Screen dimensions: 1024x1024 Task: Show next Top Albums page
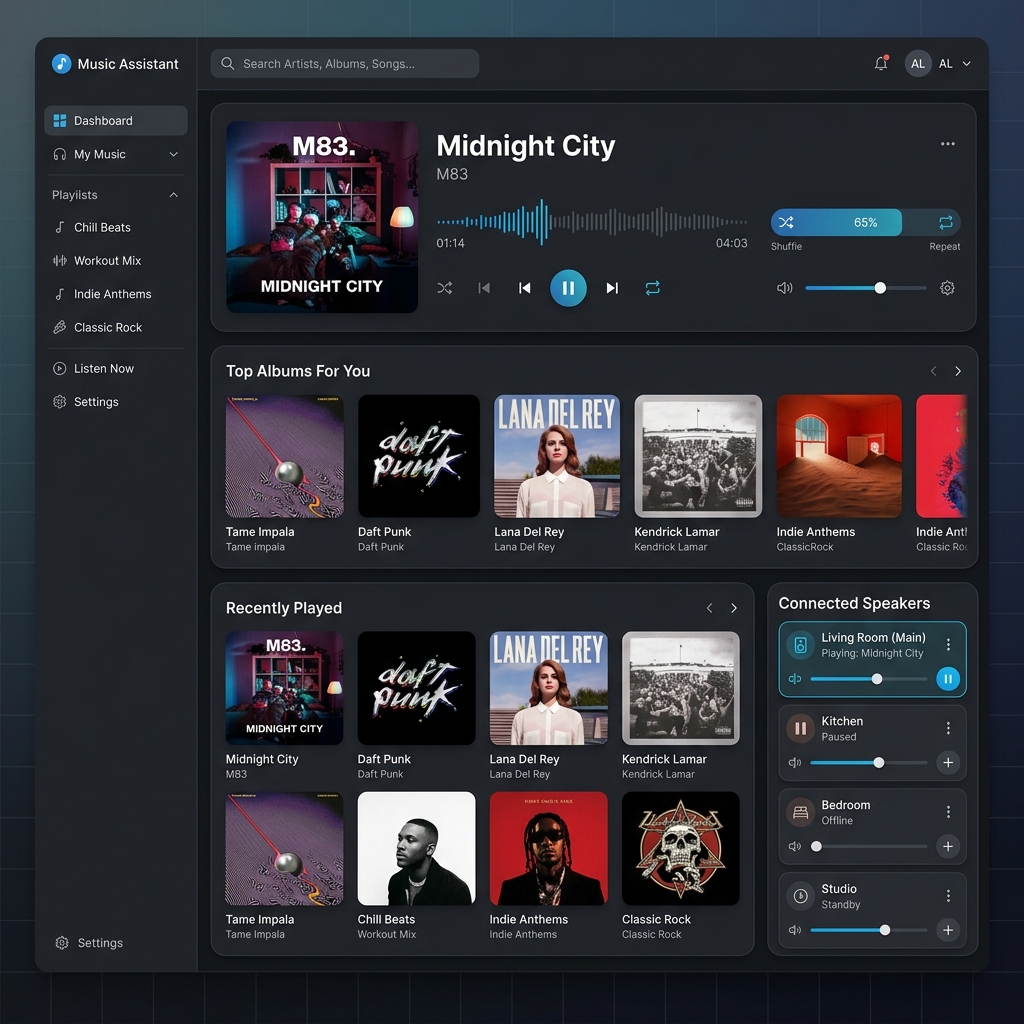958,371
